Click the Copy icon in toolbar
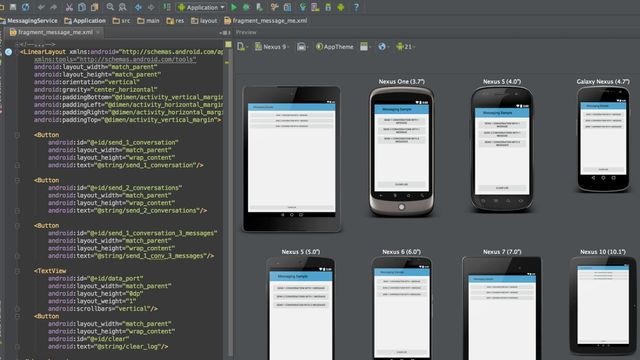The width and height of the screenshot is (640, 360). click(82, 7)
